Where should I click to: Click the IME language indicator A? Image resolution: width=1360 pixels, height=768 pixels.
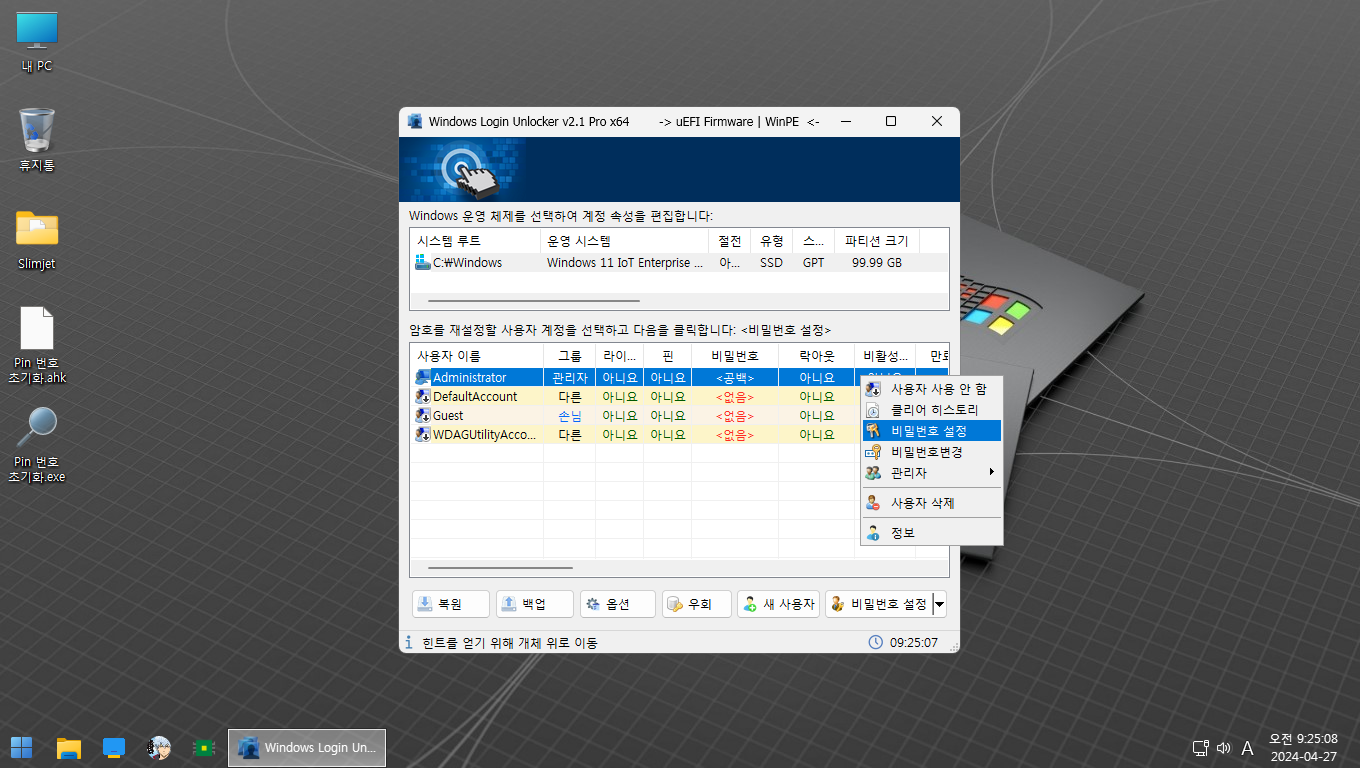(1247, 747)
